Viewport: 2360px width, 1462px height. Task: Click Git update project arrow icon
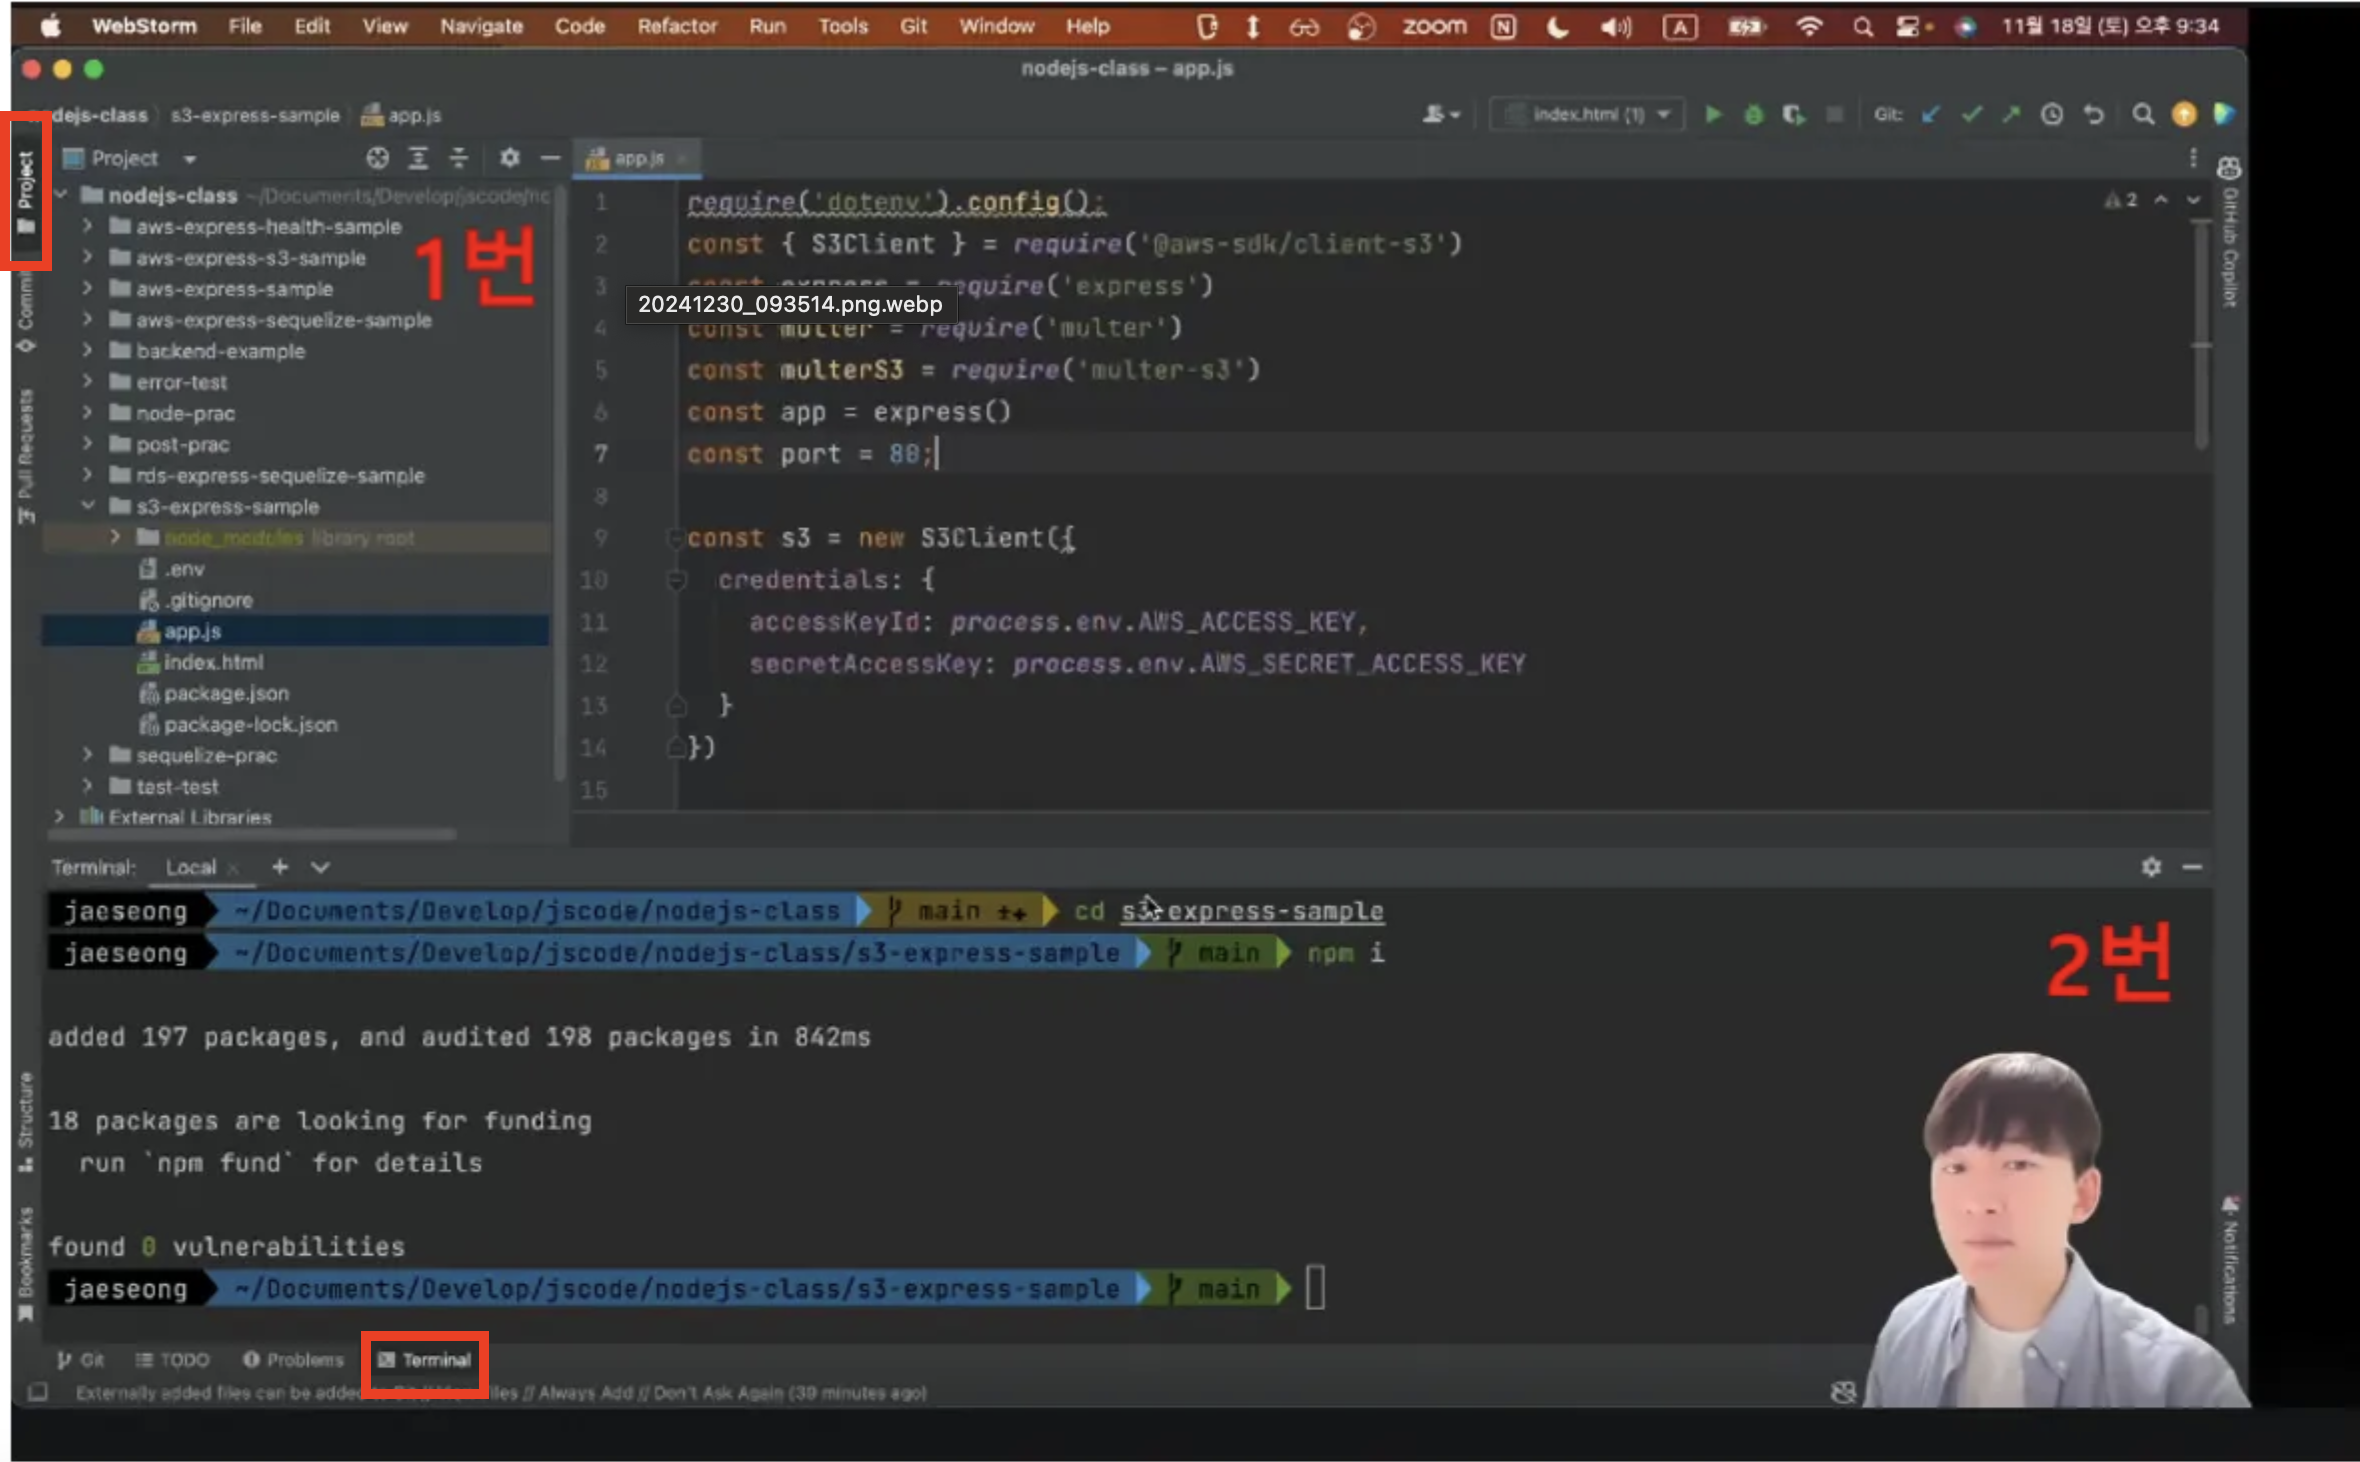click(1930, 114)
